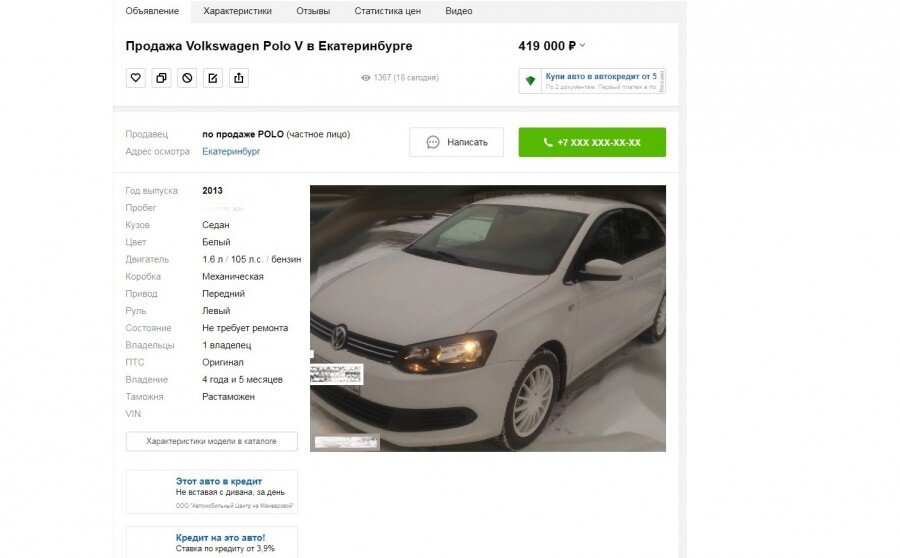Open Характеристики модели в каталоге button

[x=212, y=441]
